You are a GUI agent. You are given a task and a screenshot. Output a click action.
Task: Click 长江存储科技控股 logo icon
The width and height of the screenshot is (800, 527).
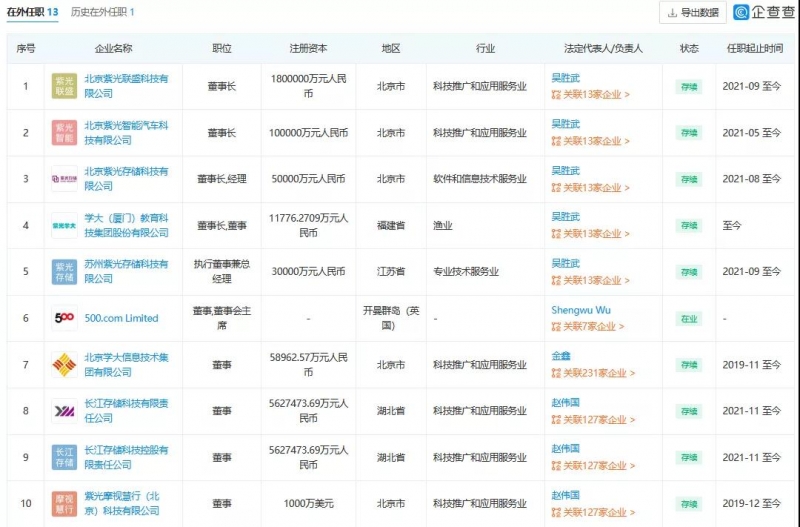(64, 457)
